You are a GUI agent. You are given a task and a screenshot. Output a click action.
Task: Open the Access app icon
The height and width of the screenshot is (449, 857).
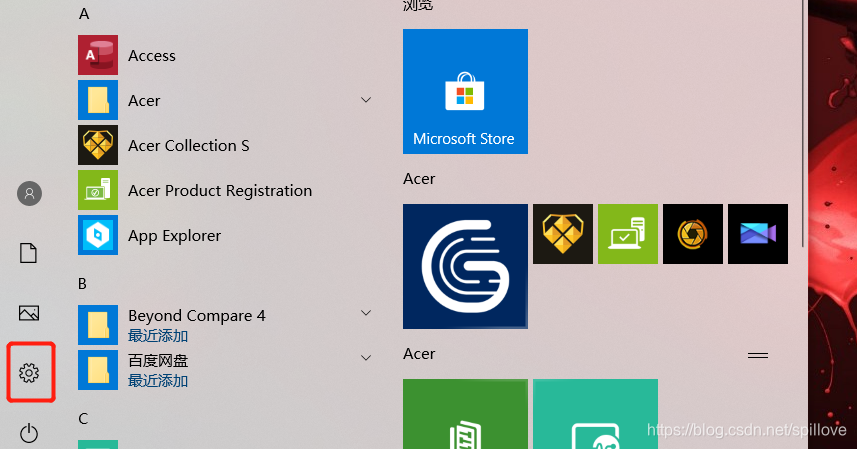click(98, 55)
